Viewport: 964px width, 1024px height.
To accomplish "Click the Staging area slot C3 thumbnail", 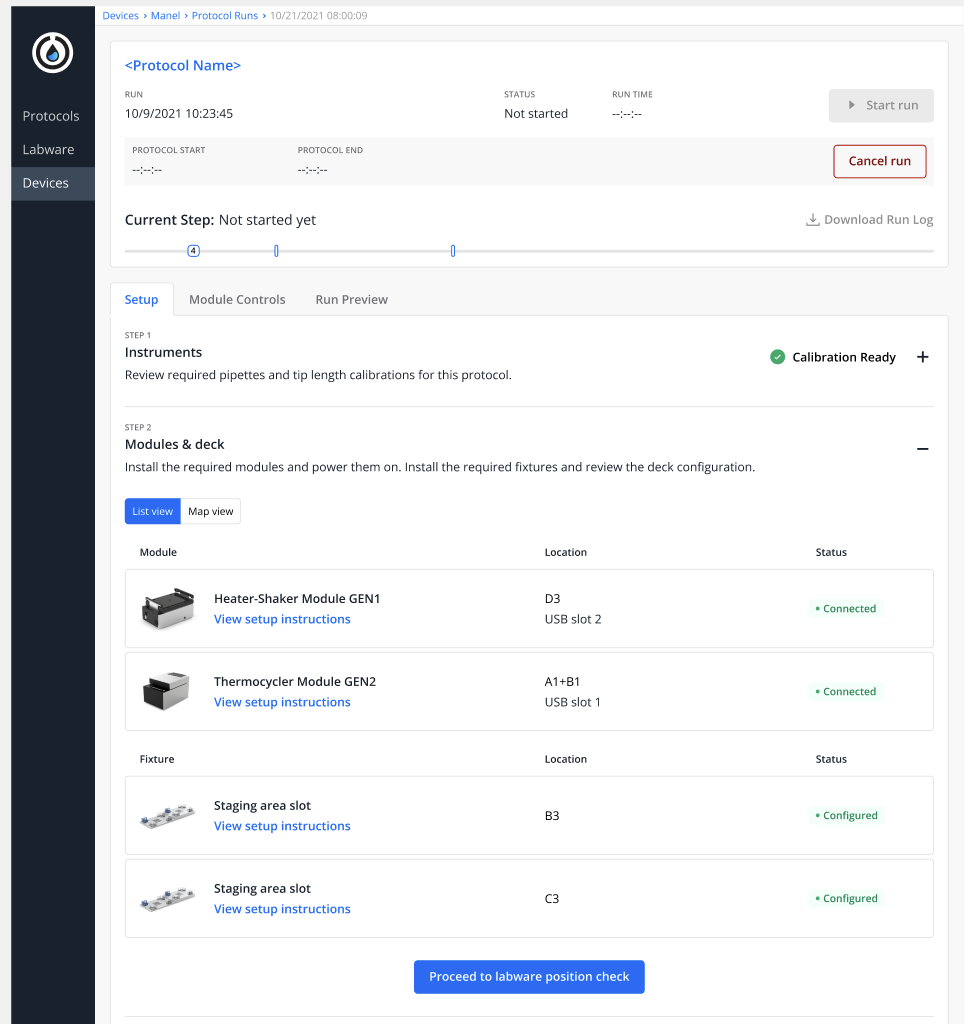I will [167, 898].
